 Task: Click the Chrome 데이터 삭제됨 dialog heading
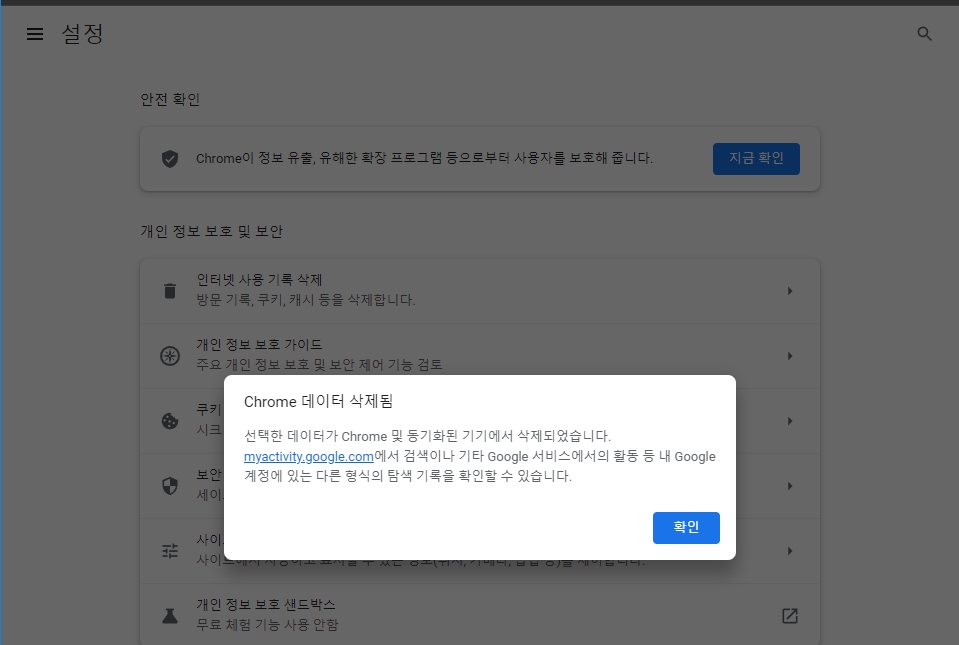click(x=319, y=402)
